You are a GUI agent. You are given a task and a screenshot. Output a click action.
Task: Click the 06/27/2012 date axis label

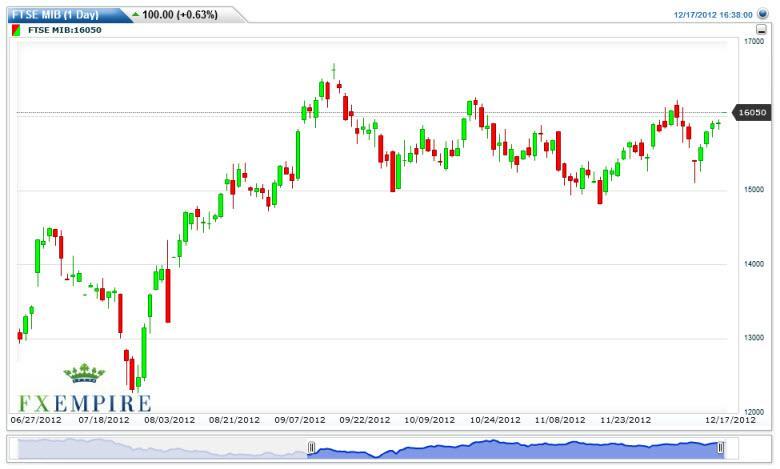tap(34, 420)
